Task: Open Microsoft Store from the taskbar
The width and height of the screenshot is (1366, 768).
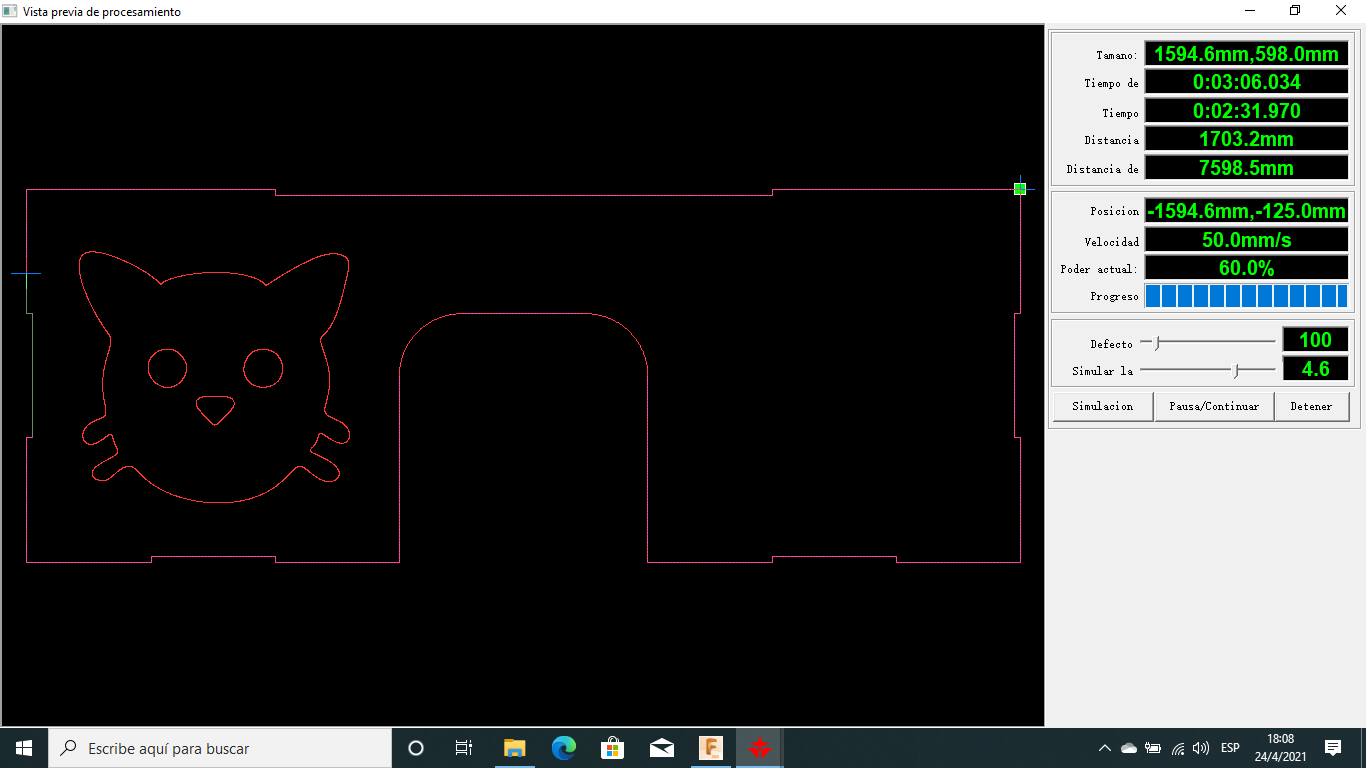Action: pyautogui.click(x=612, y=748)
